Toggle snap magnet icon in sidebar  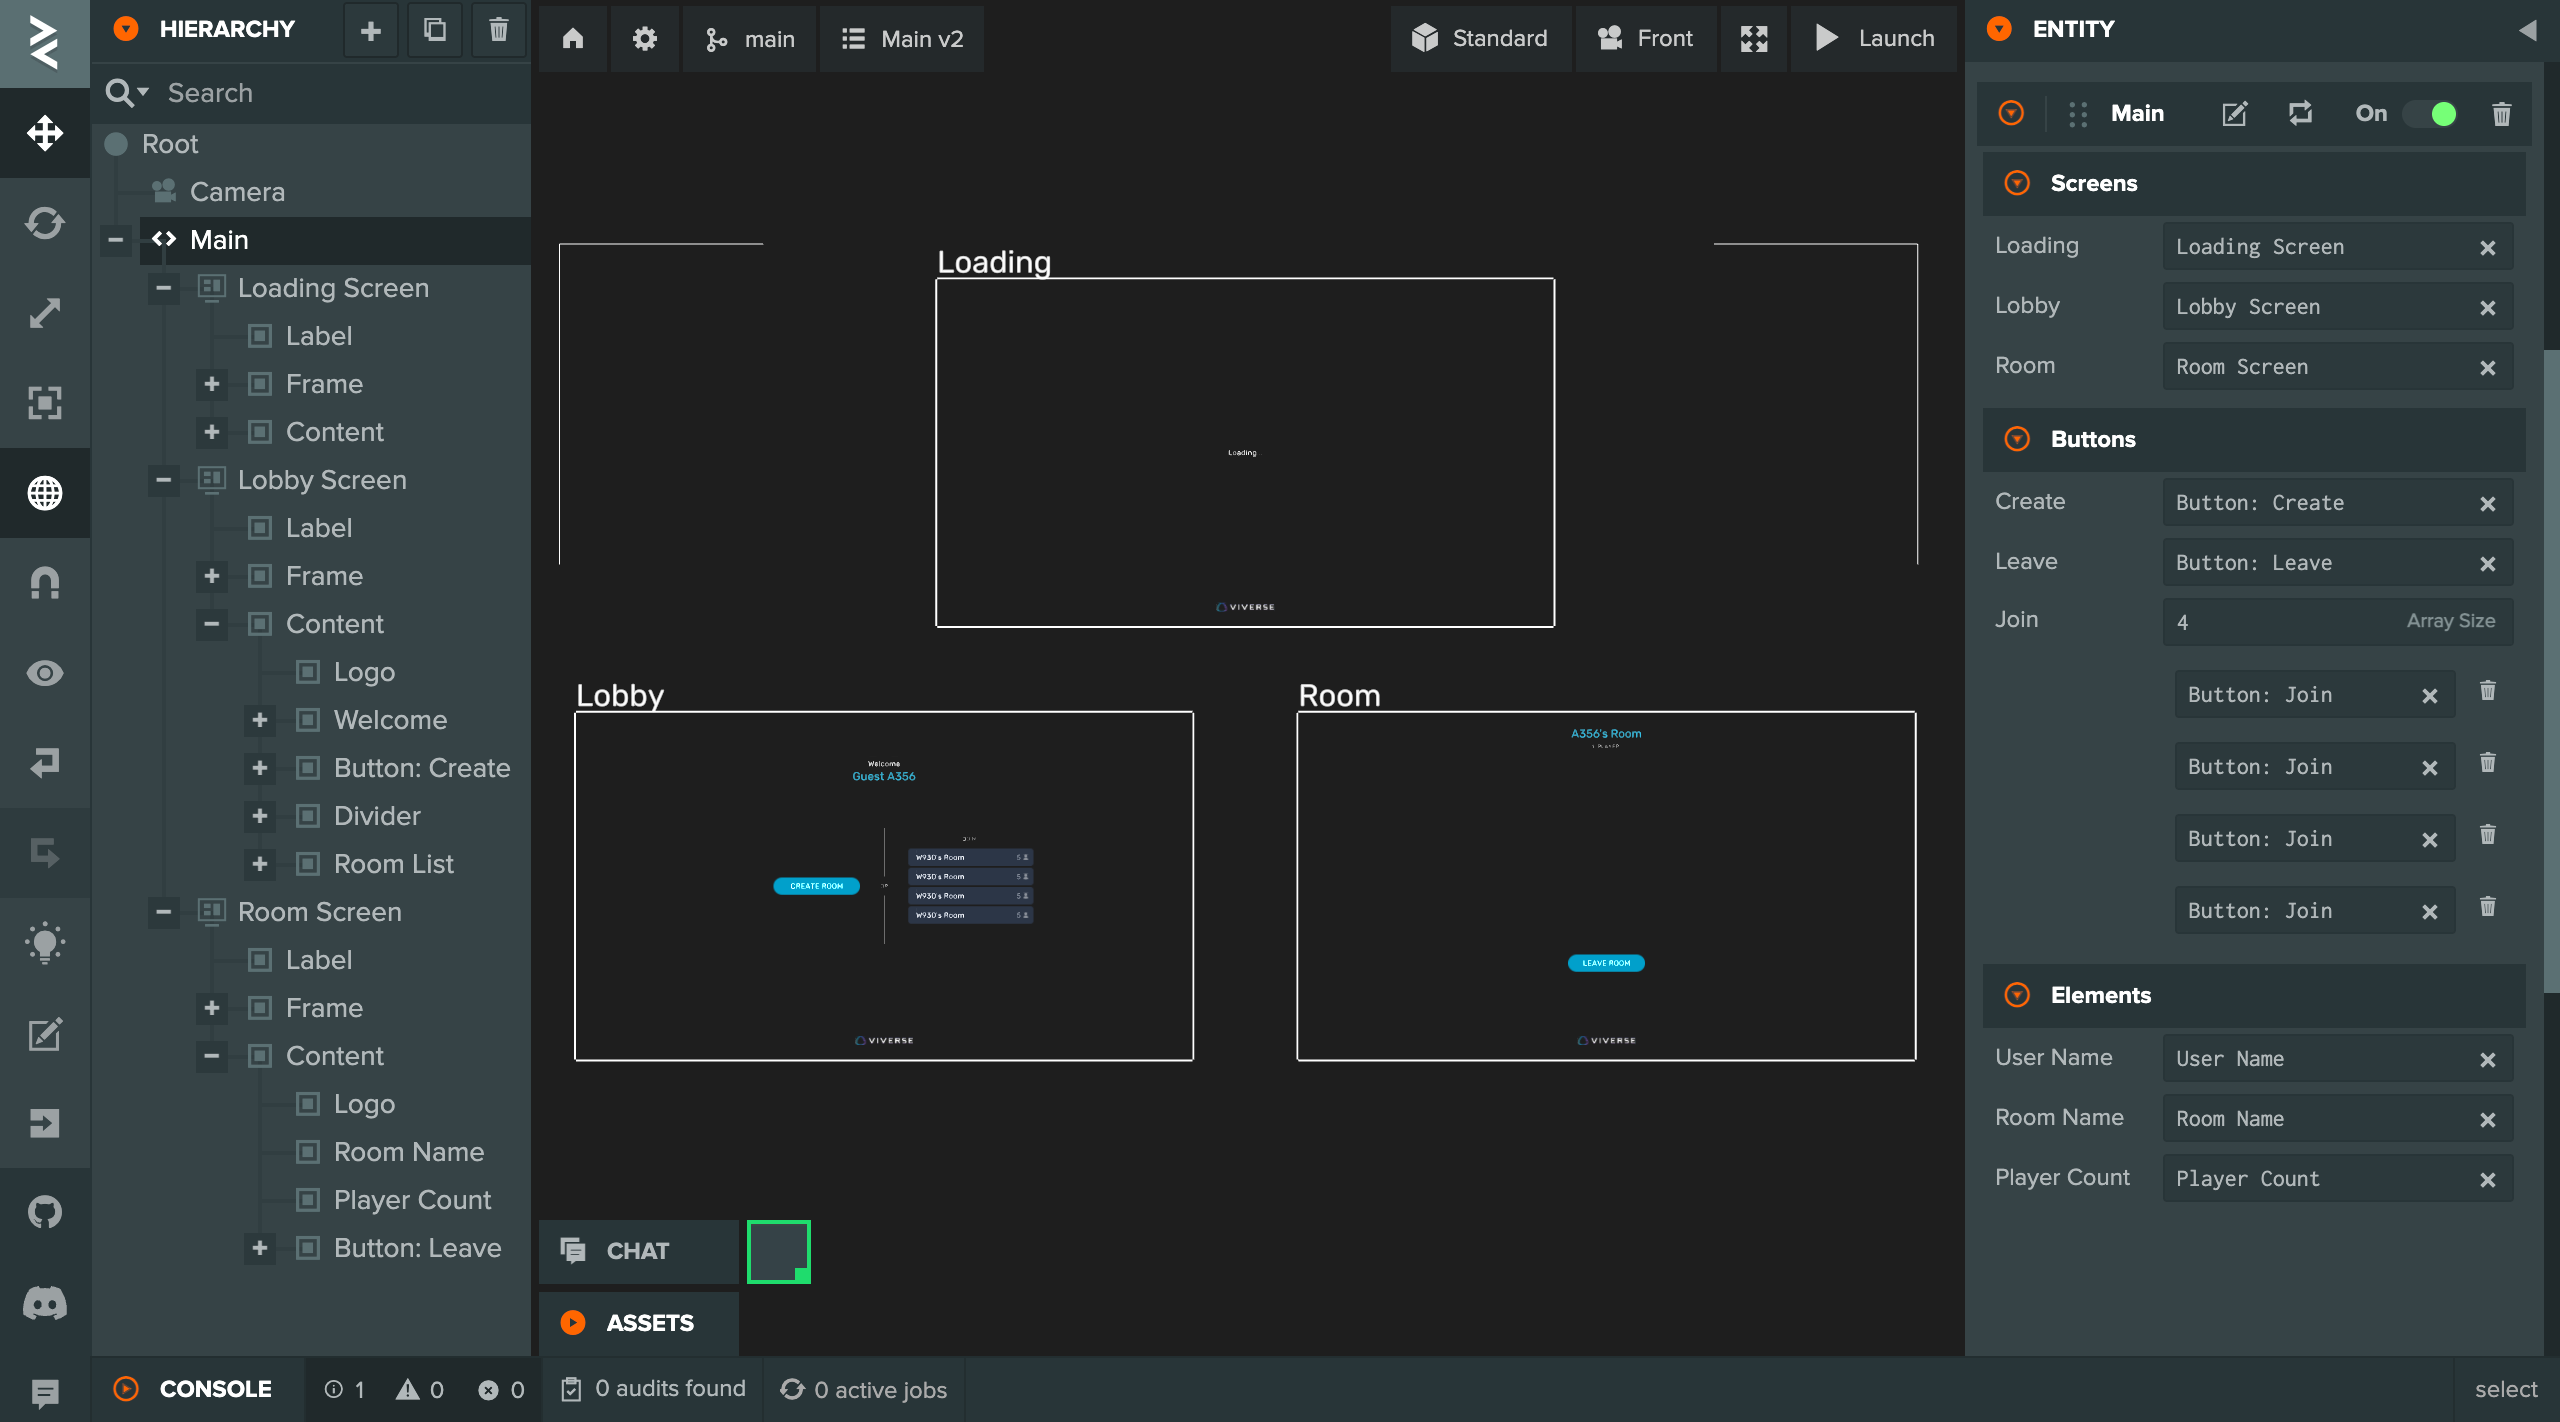point(45,583)
